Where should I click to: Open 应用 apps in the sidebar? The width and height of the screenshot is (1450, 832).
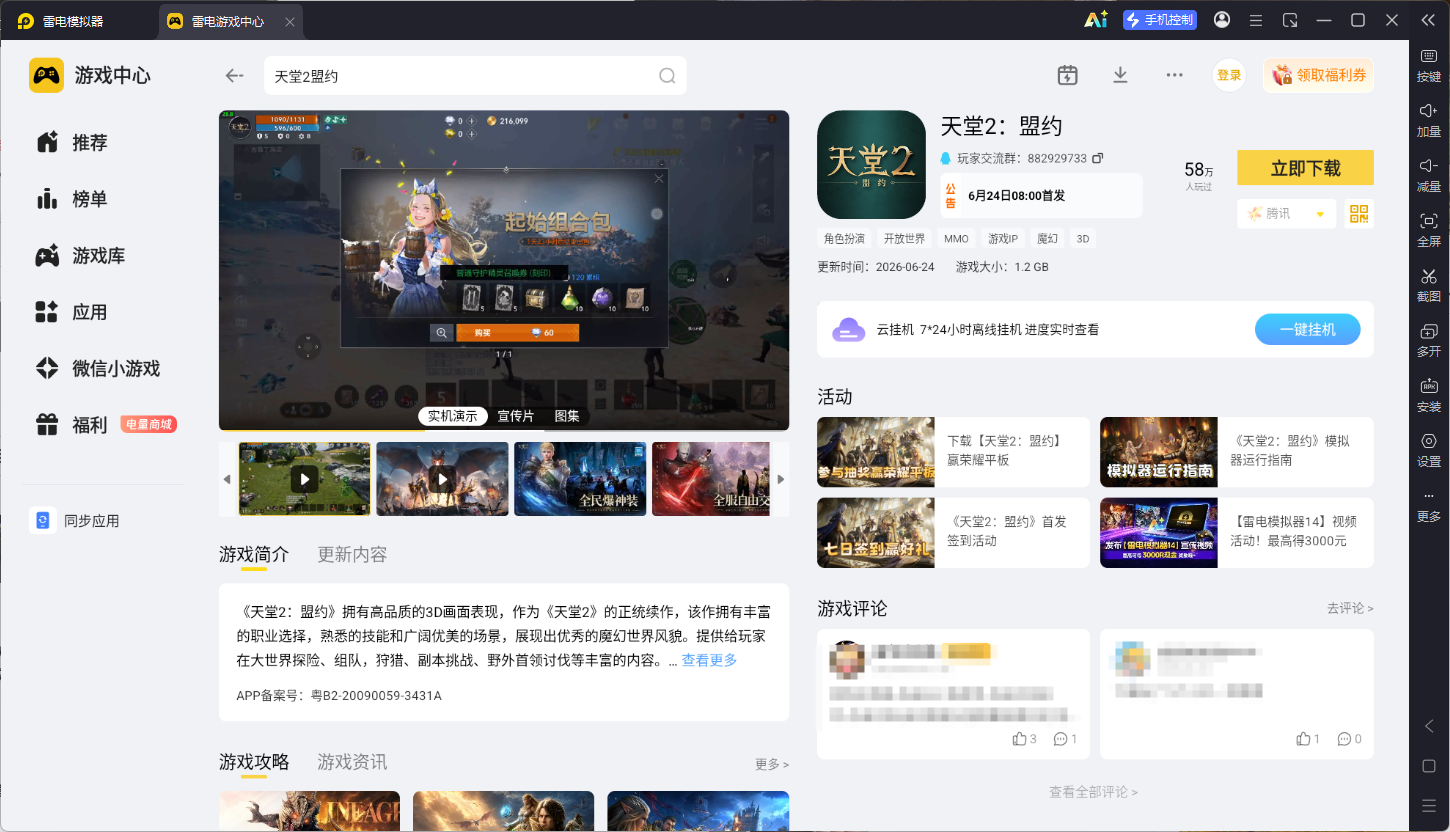pos(72,312)
